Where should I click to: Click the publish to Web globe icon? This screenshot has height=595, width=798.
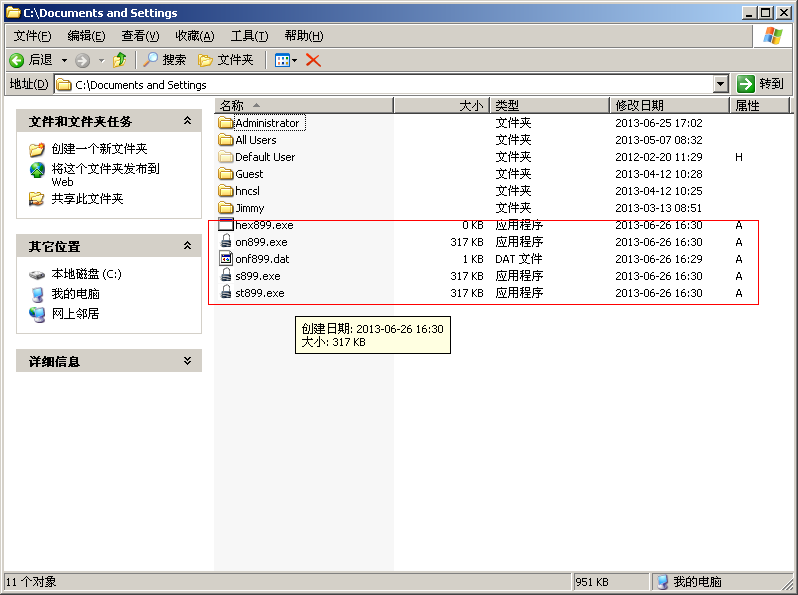37,170
